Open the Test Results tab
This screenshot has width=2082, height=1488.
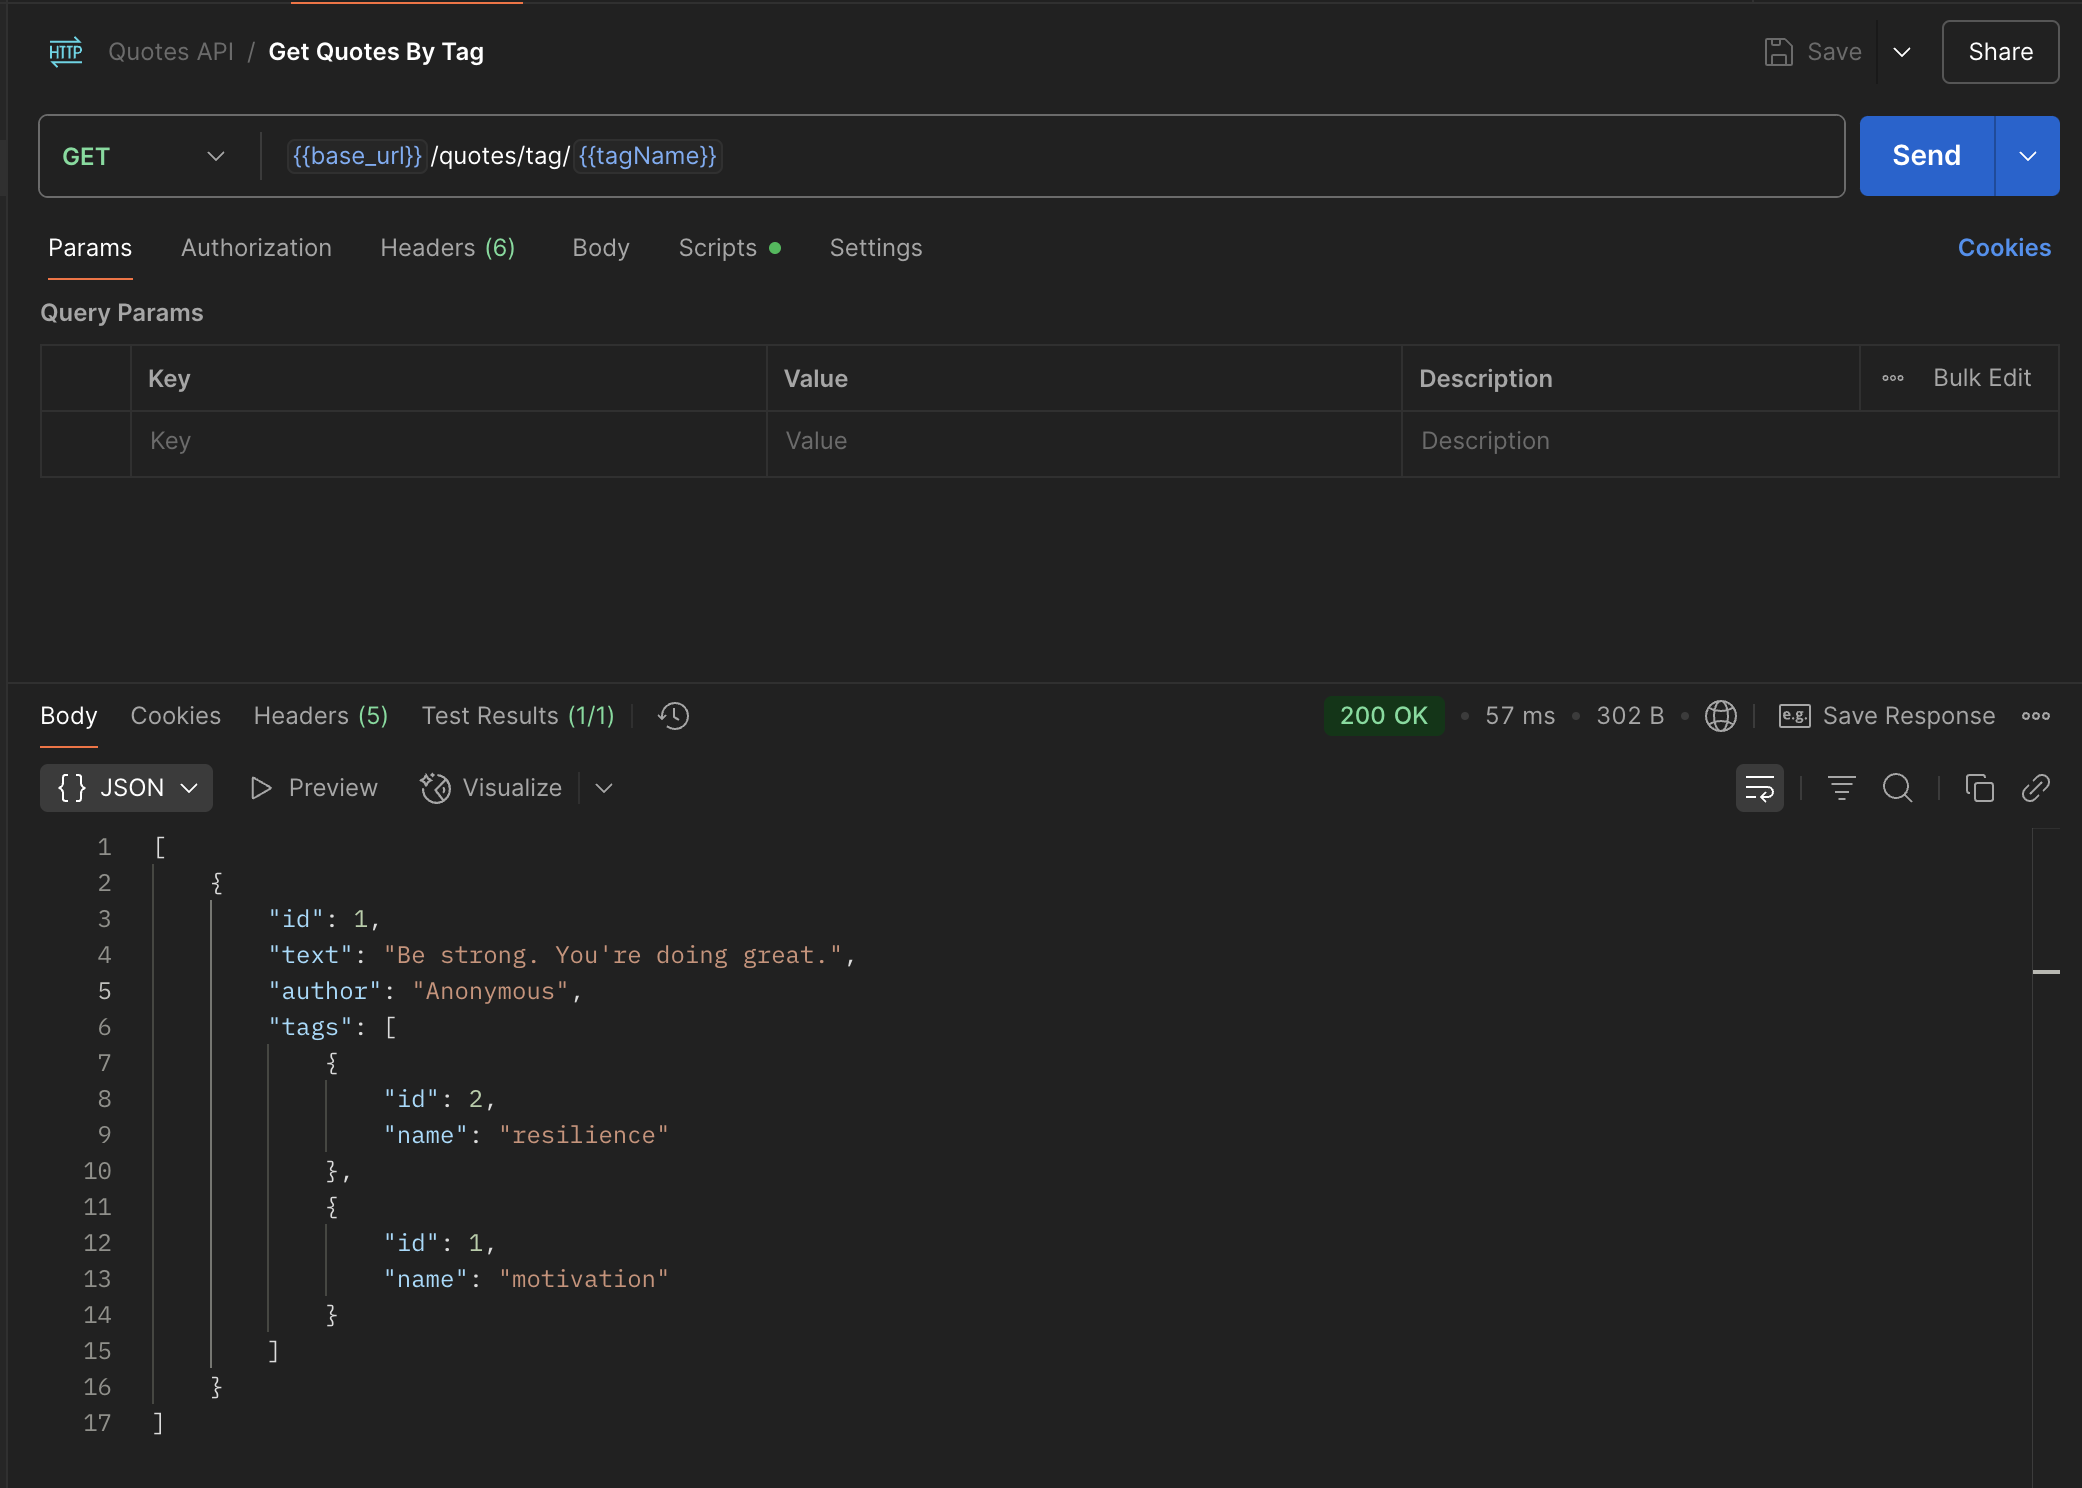point(517,716)
